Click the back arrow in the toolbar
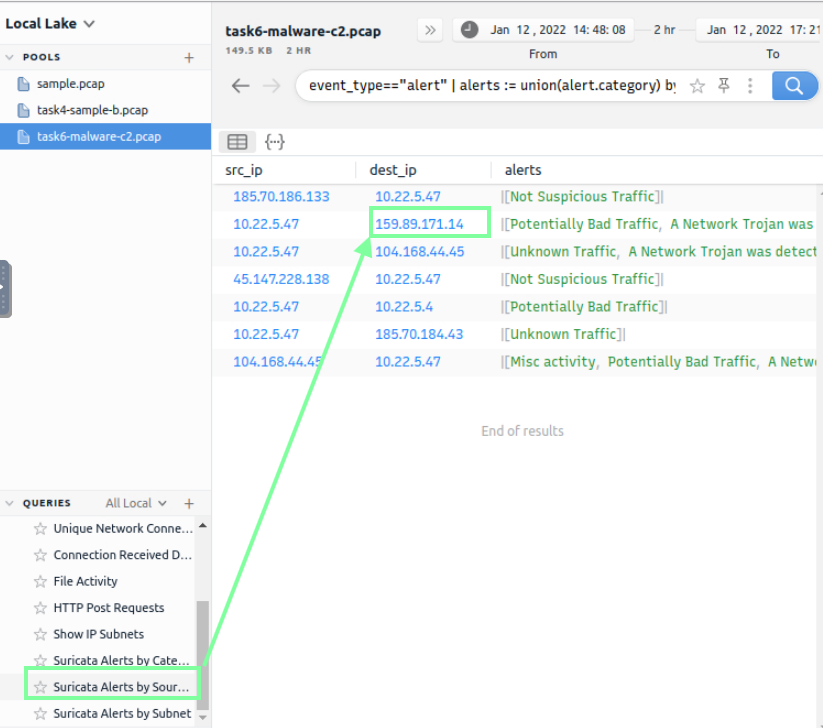Screen dimensions: 823x728 pyautogui.click(x=240, y=86)
